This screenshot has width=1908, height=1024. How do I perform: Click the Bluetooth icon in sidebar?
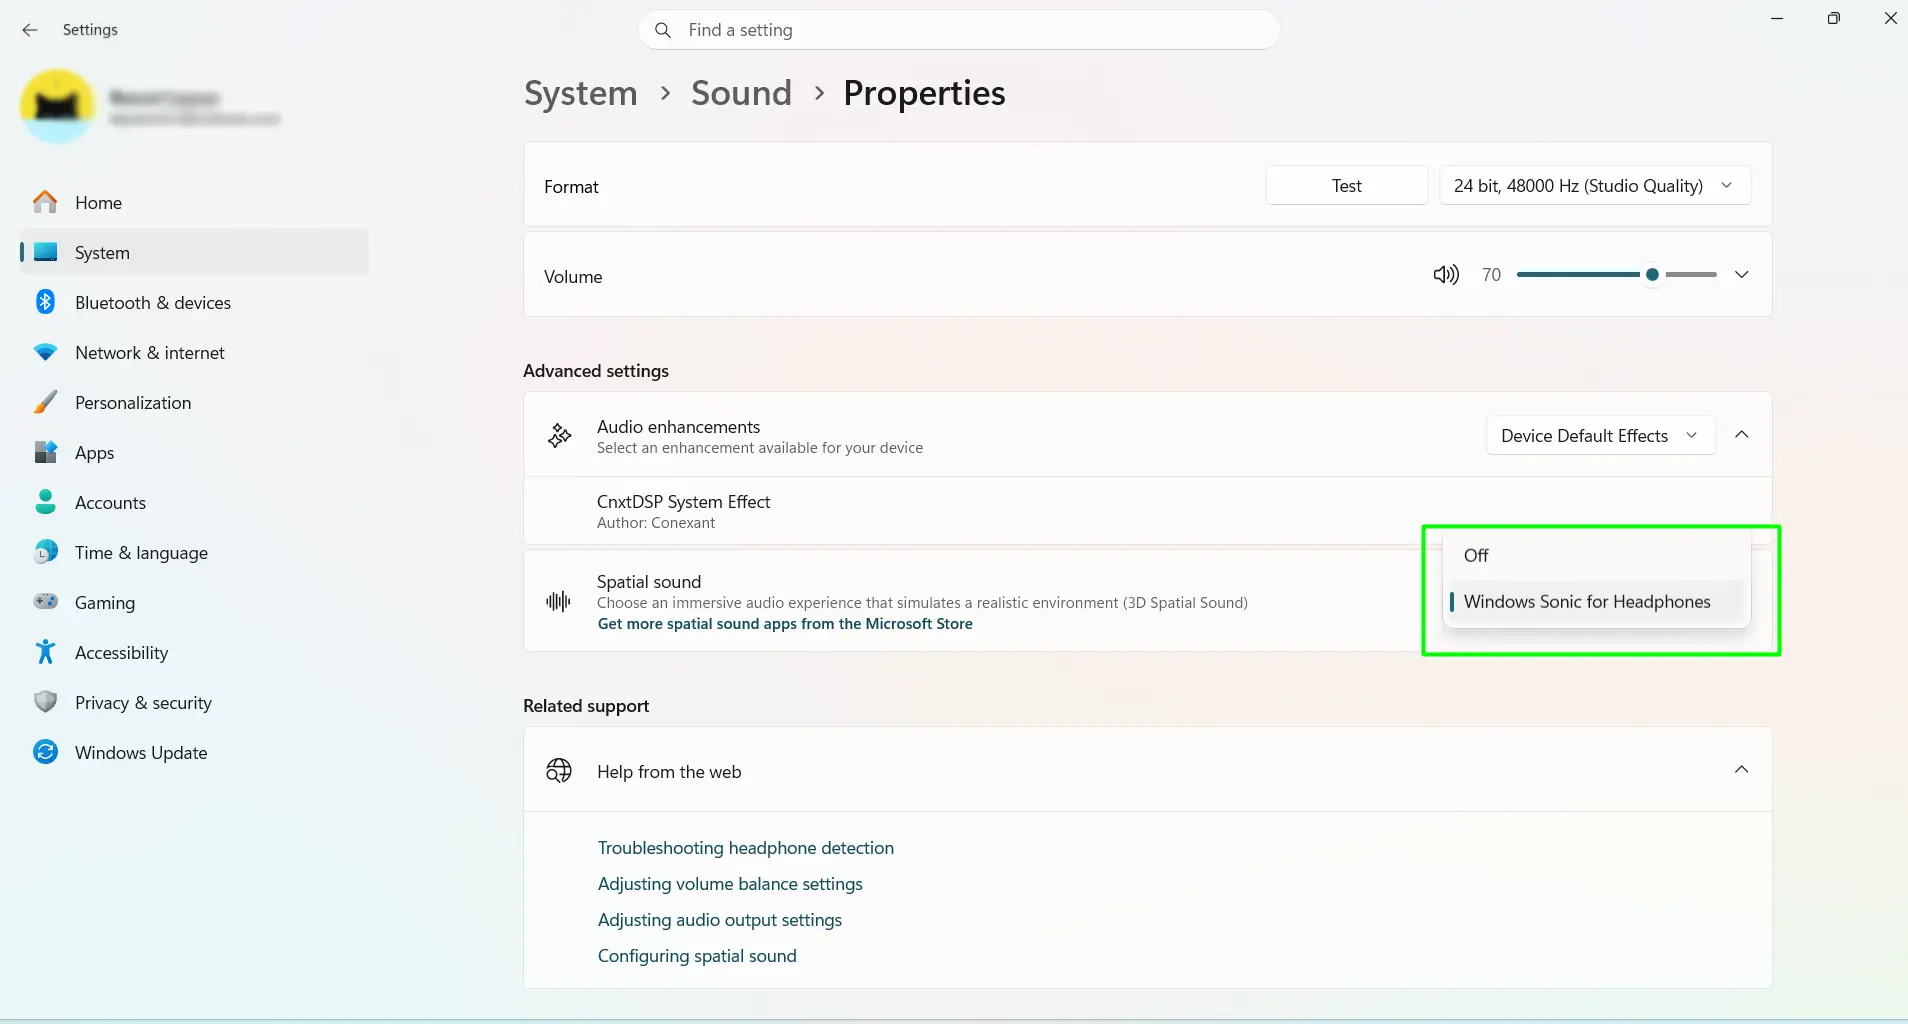point(45,302)
